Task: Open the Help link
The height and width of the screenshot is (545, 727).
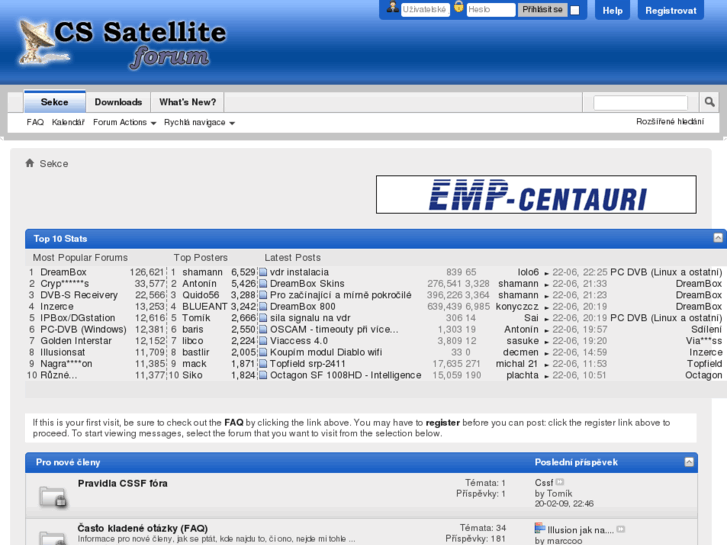Action: coord(612,10)
